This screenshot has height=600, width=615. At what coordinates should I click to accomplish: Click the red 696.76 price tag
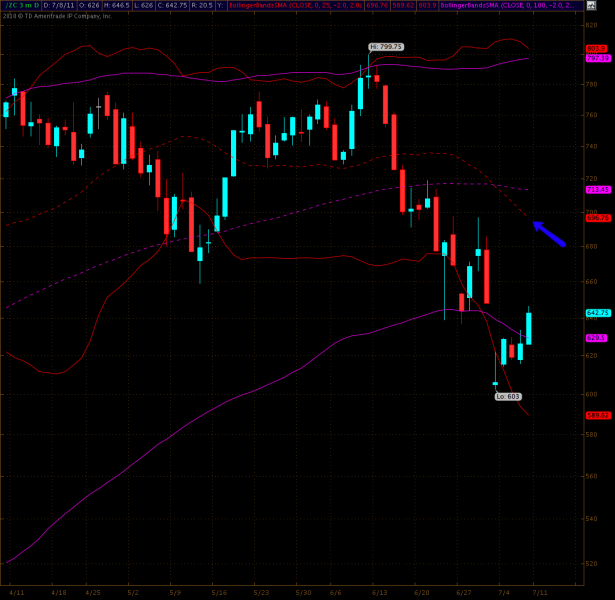[x=598, y=217]
